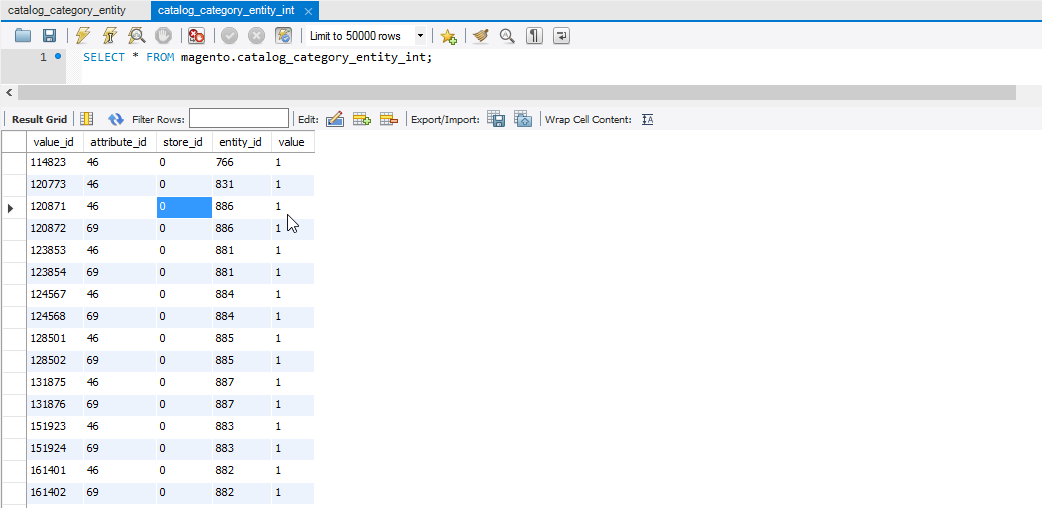Viewport: 1042px width, 508px height.
Task: Toggle stop-on-error for script execution
Action: point(197,36)
